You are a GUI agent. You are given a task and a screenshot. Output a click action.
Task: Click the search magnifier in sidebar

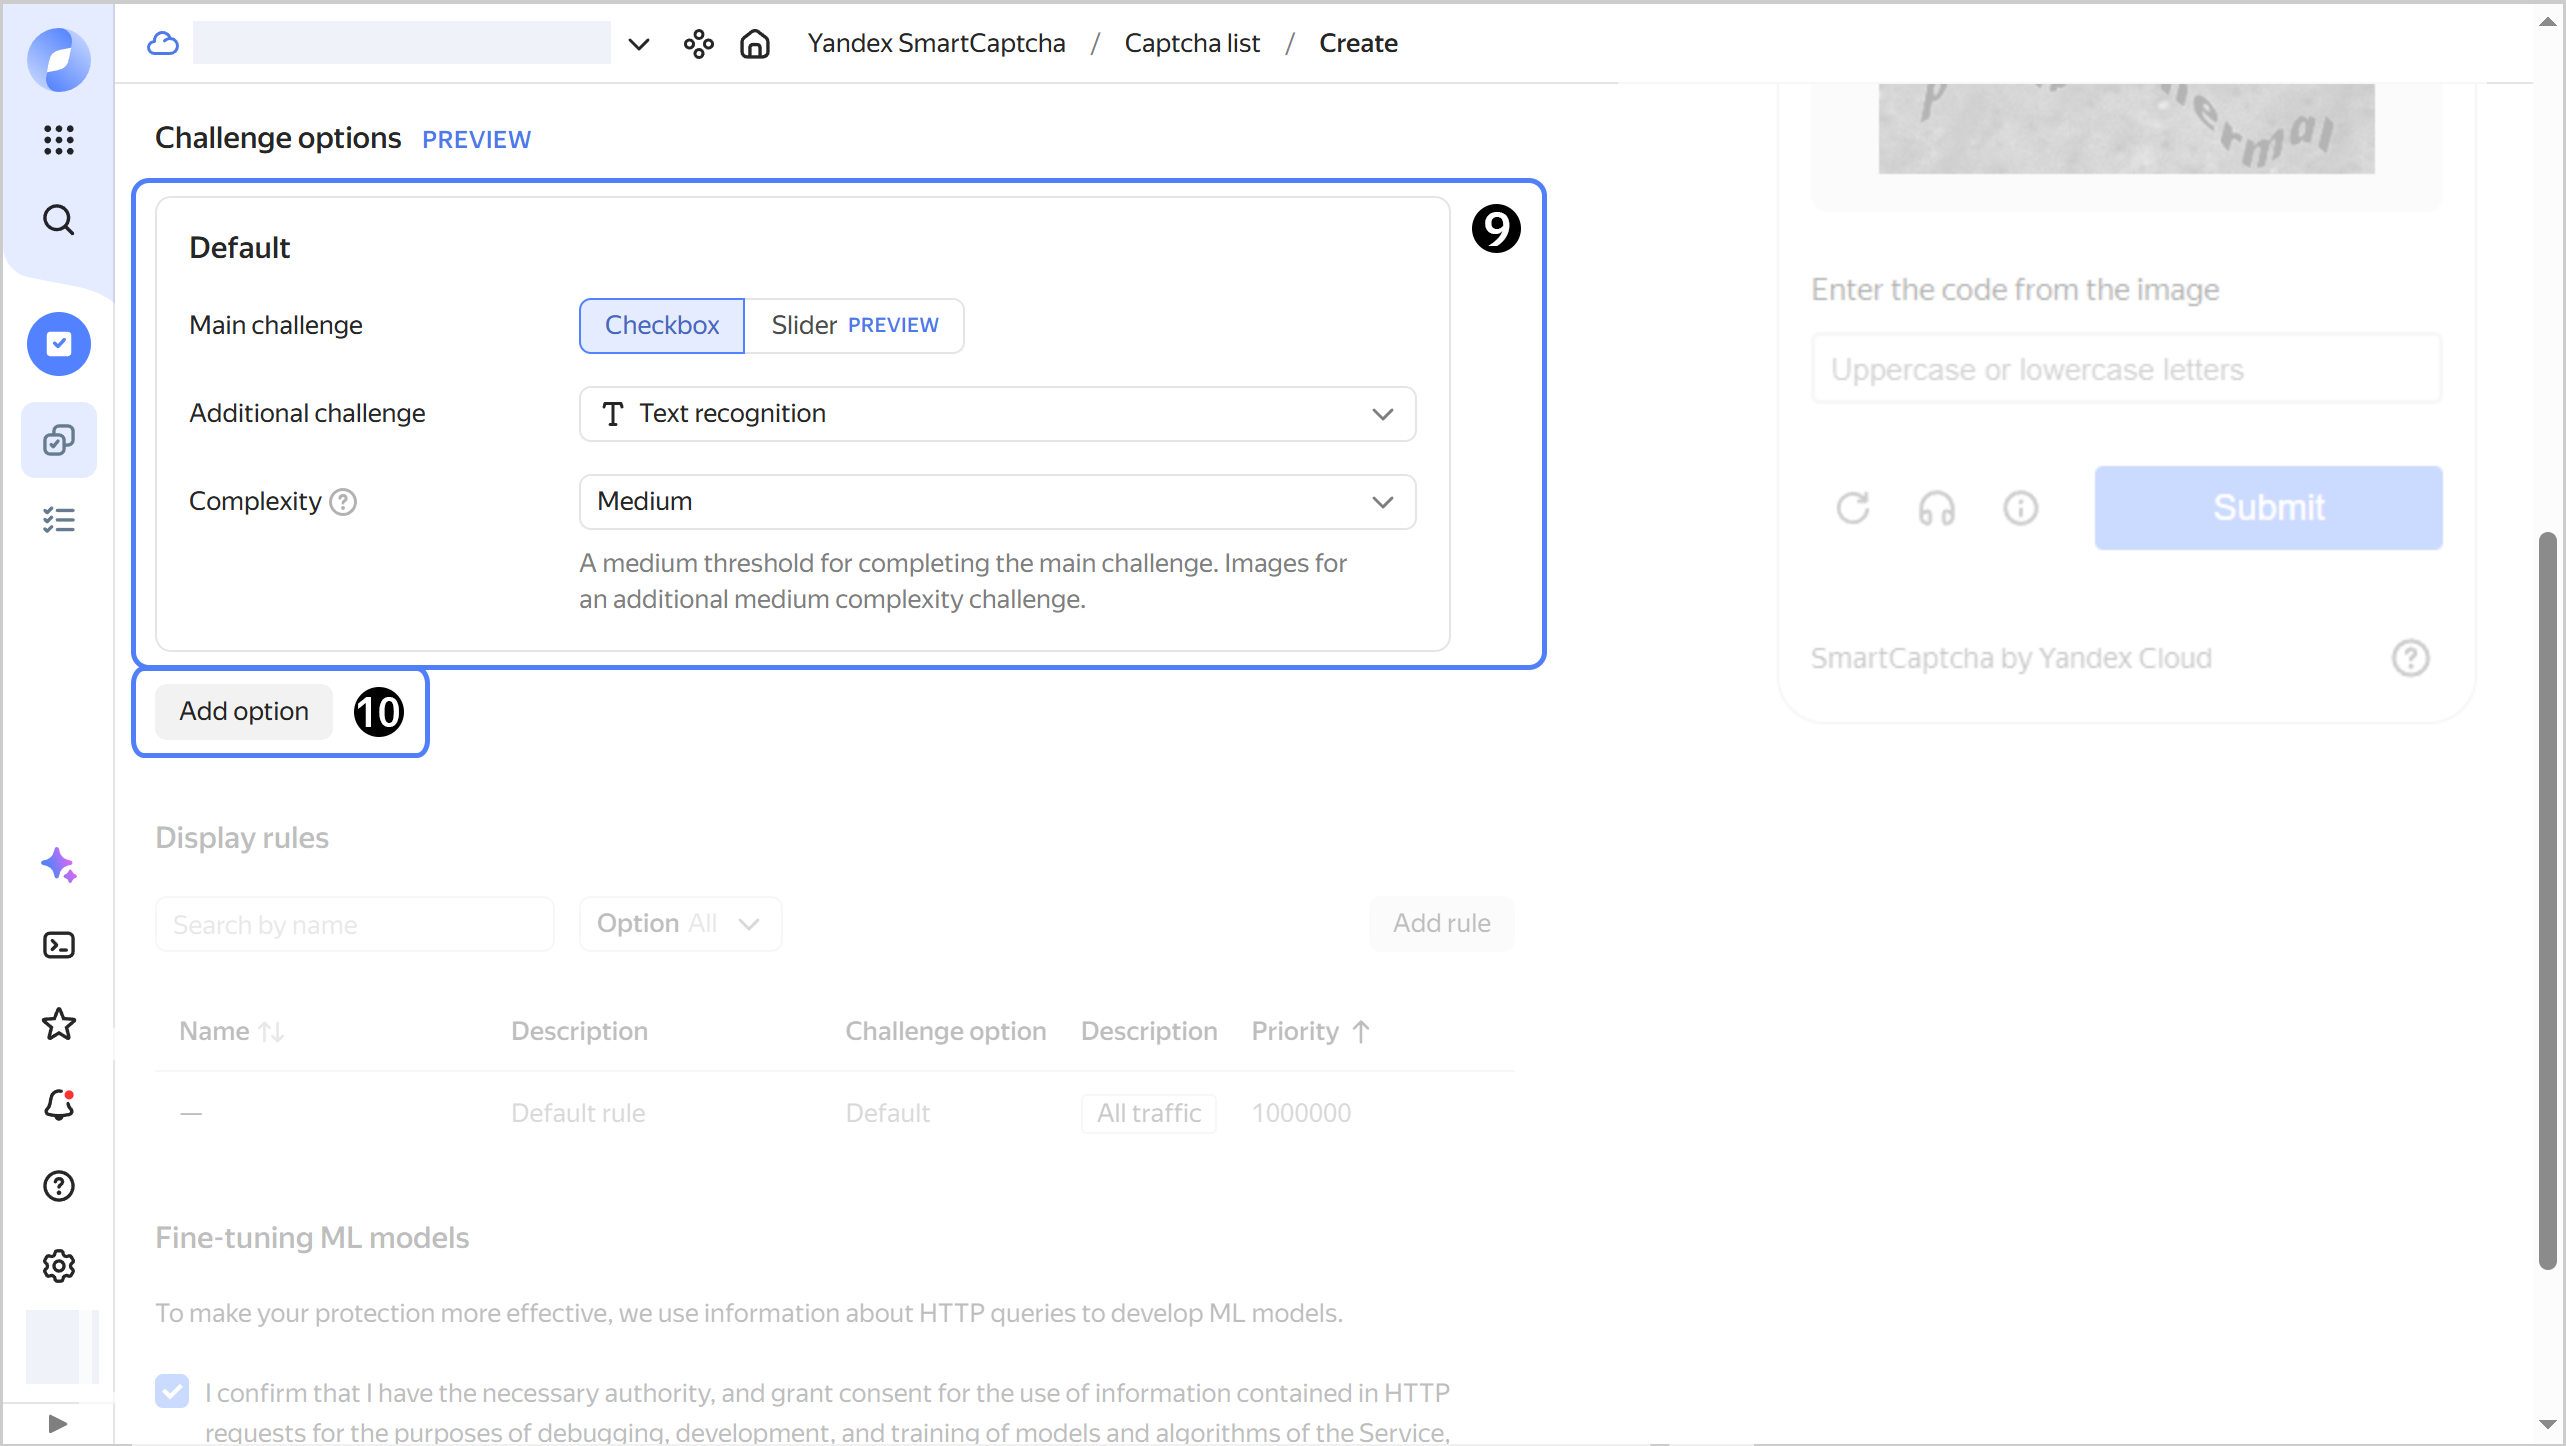(59, 220)
